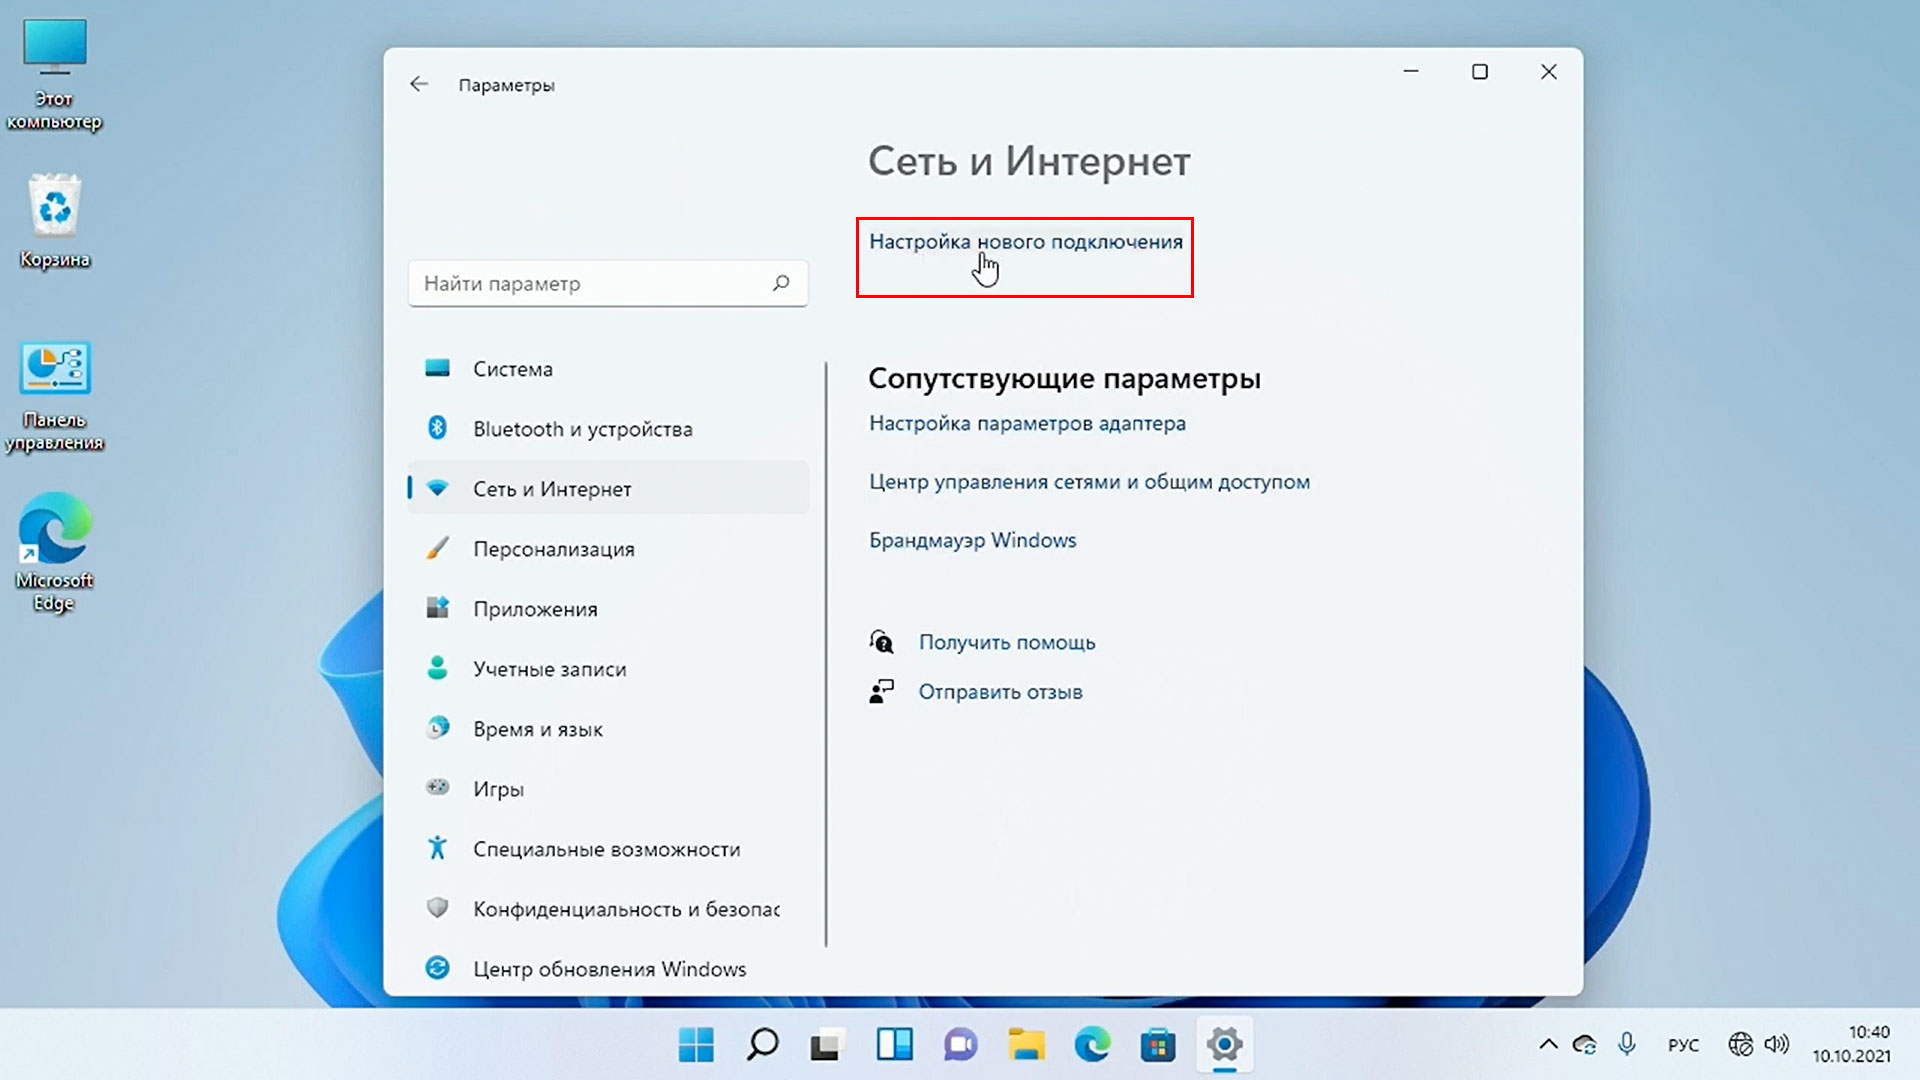
Task: Select Учетные записи menu item
Action: tap(549, 669)
